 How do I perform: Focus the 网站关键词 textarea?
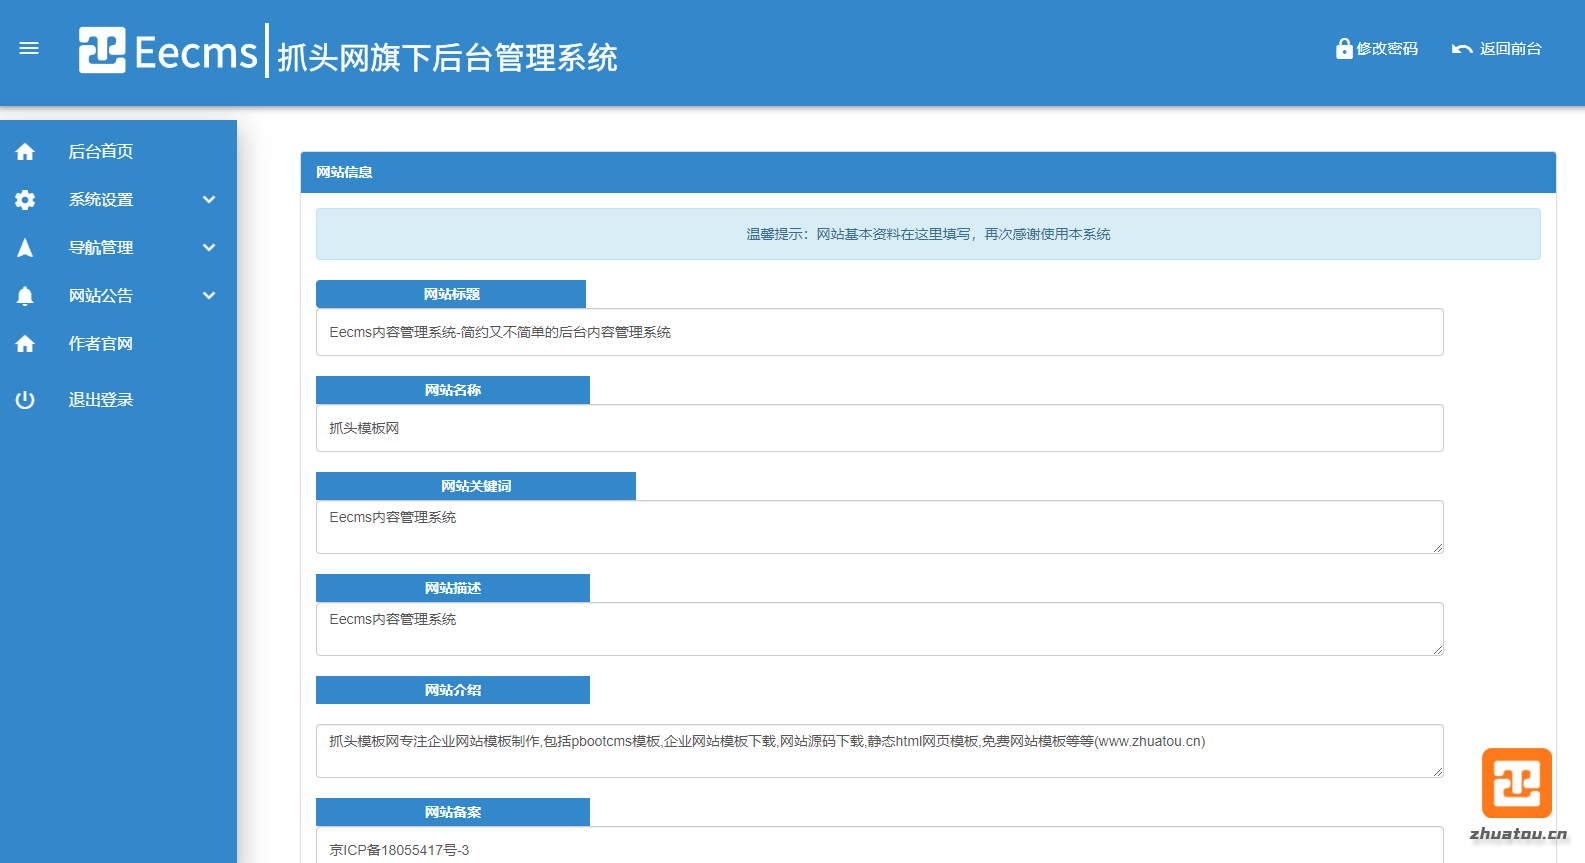(x=880, y=527)
